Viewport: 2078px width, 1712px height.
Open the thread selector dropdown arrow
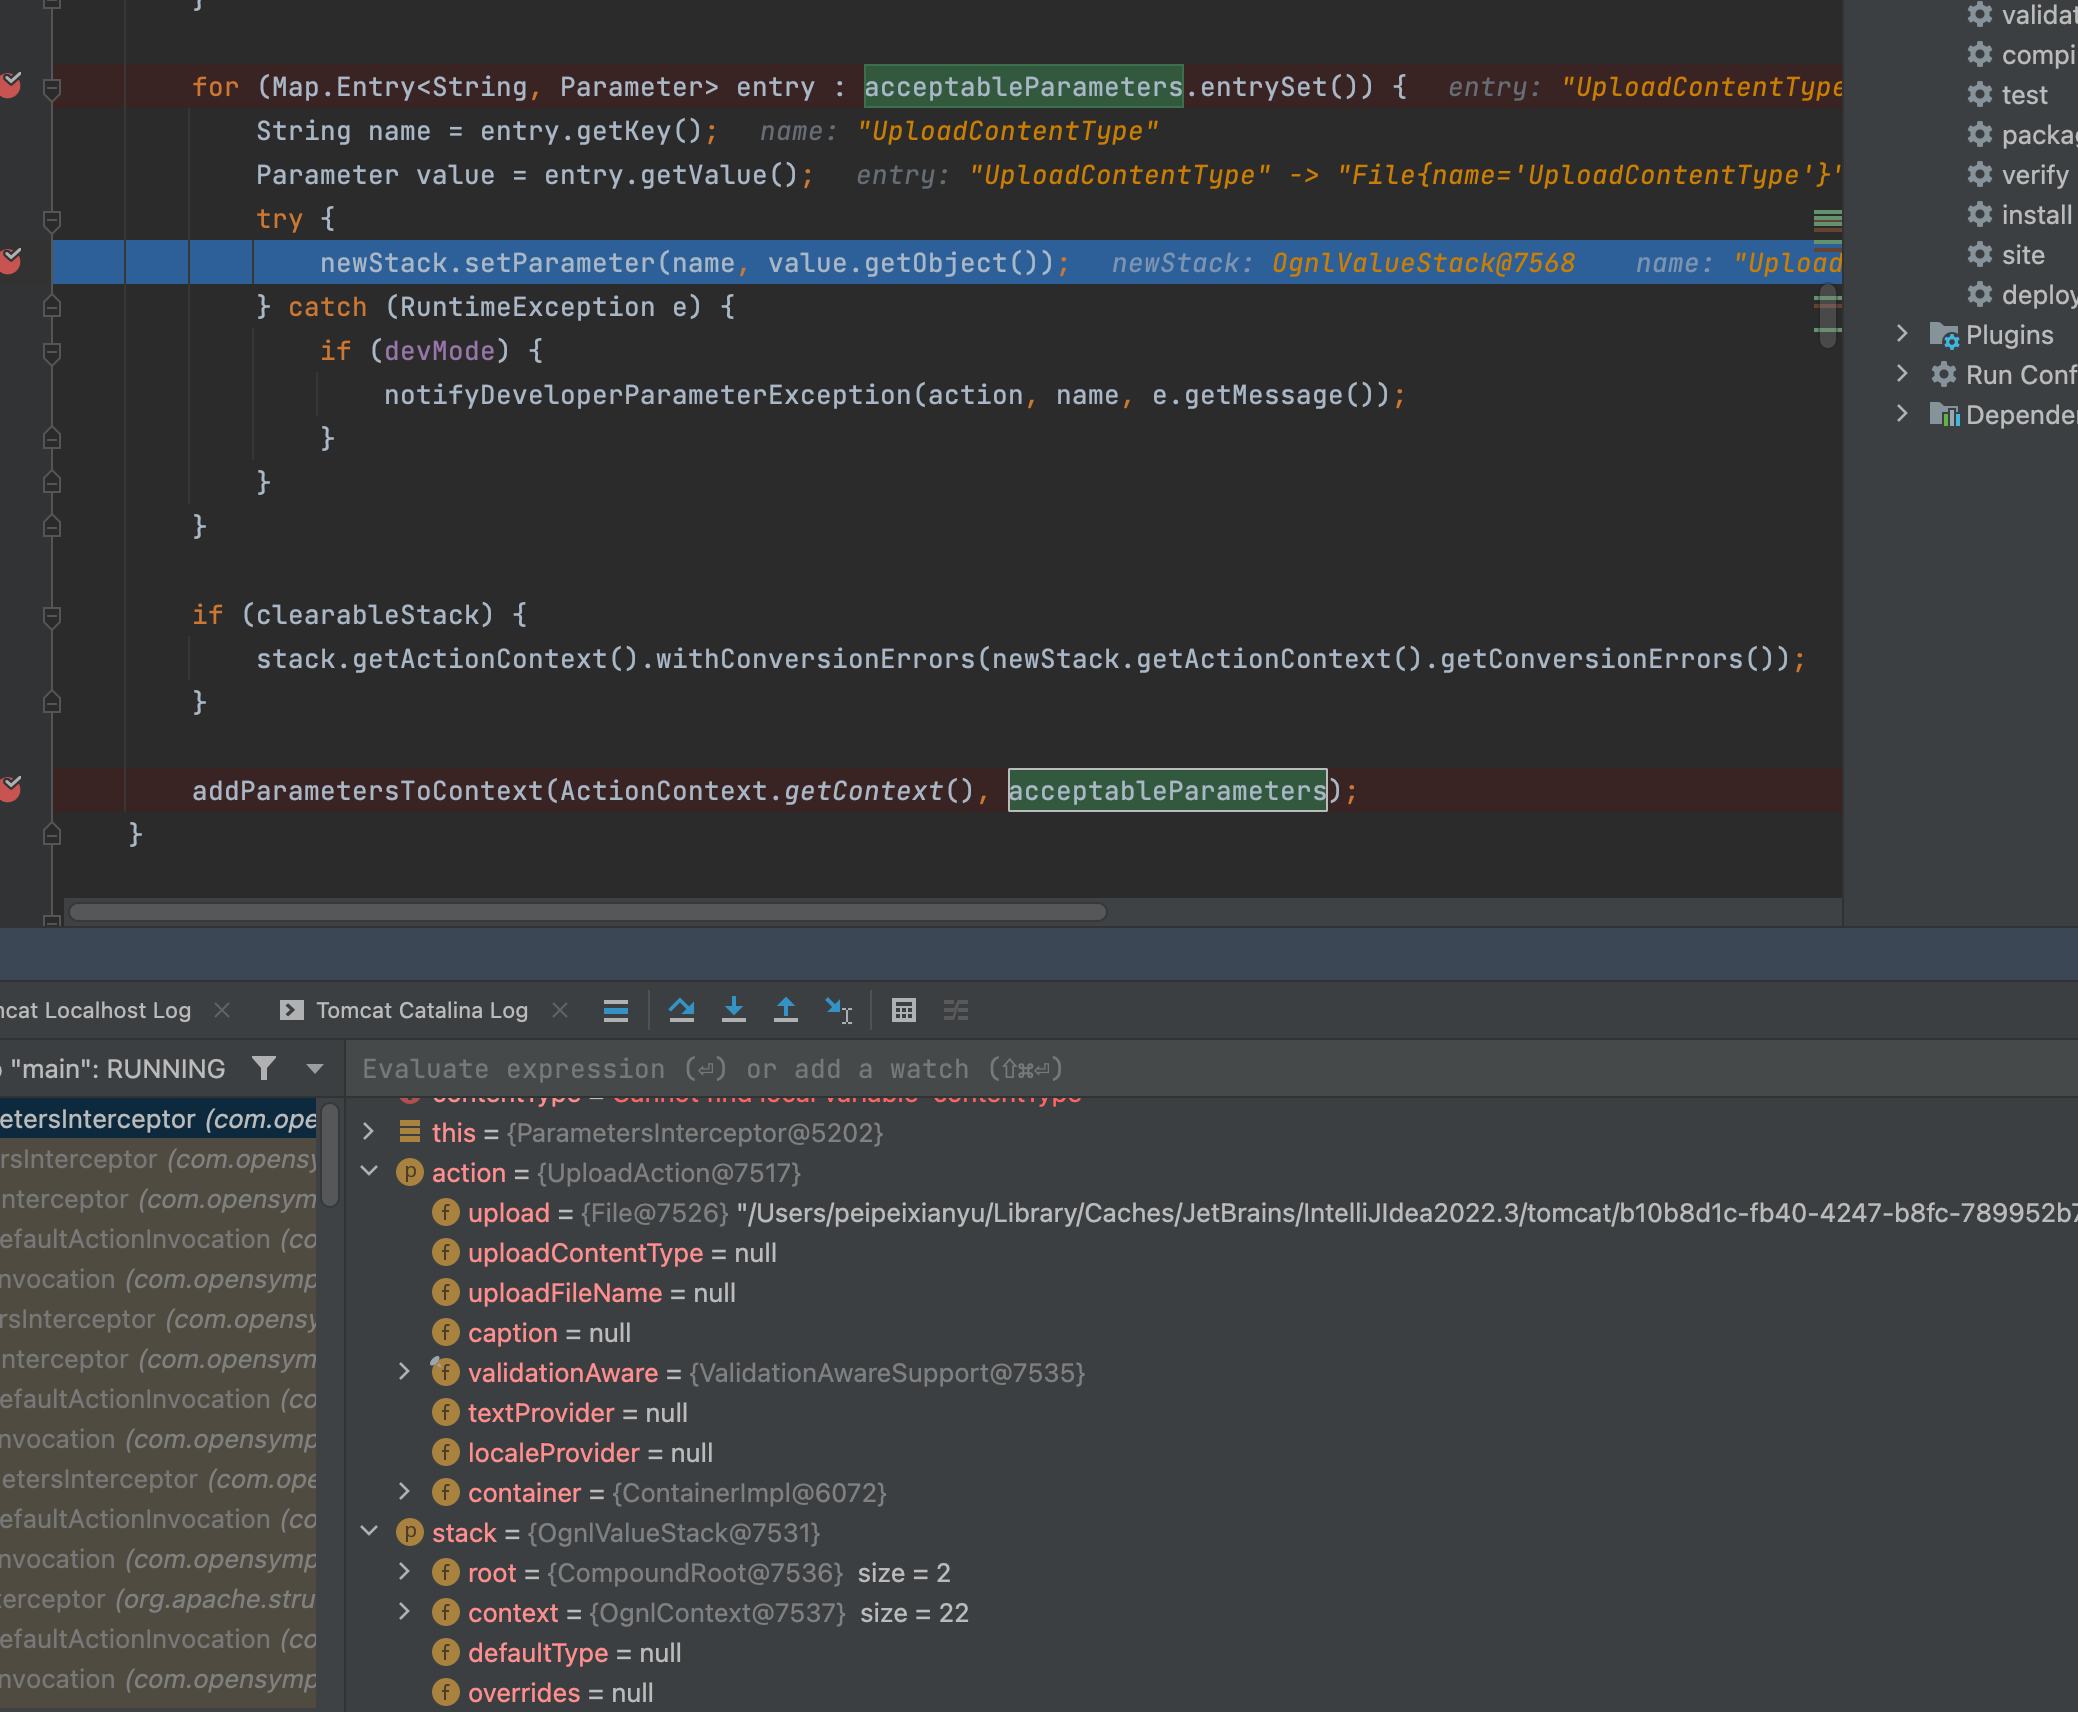(315, 1068)
